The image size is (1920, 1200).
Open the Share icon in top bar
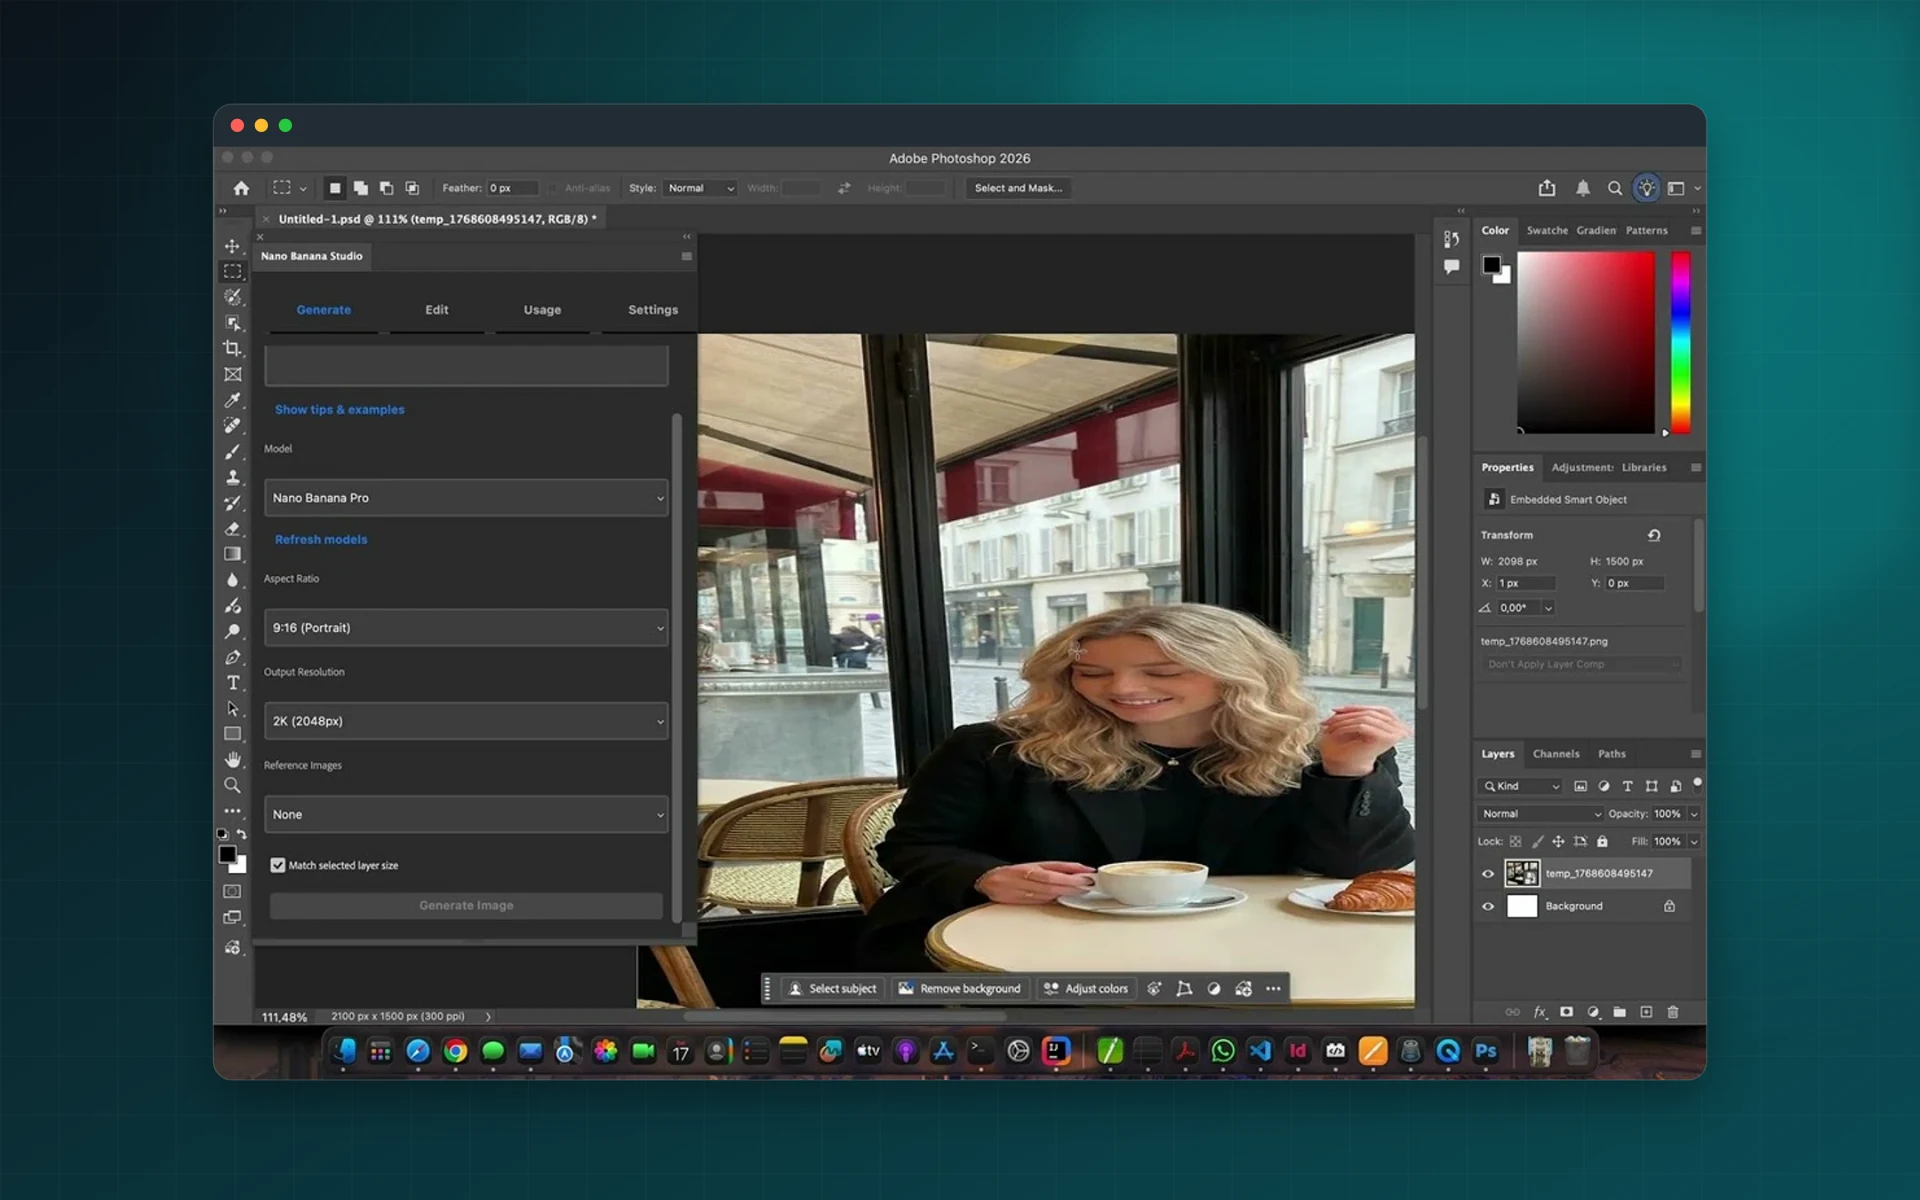click(x=1547, y=188)
